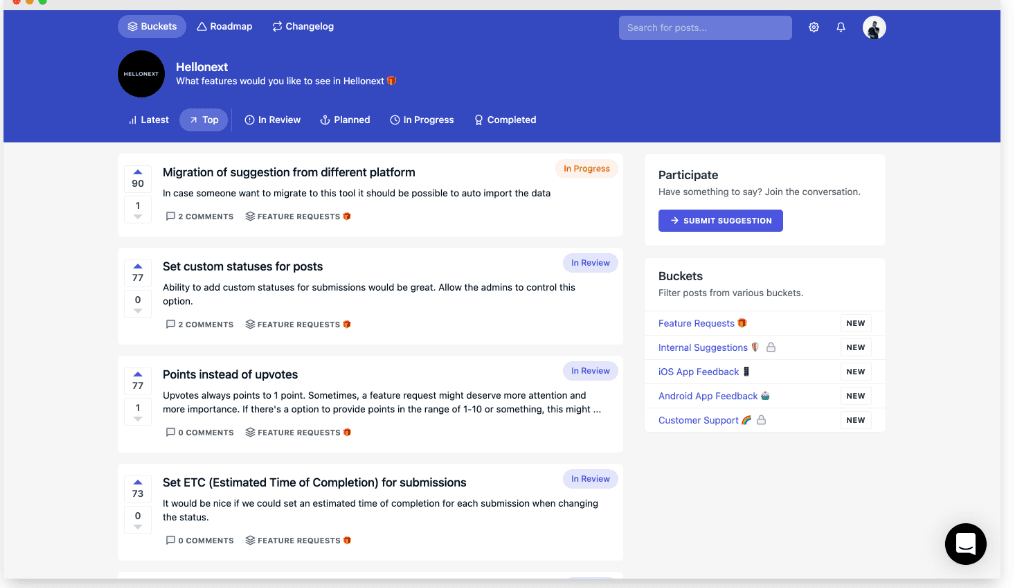The image size is (1014, 588).
Task: Sort posts by Latest
Action: [x=148, y=120]
